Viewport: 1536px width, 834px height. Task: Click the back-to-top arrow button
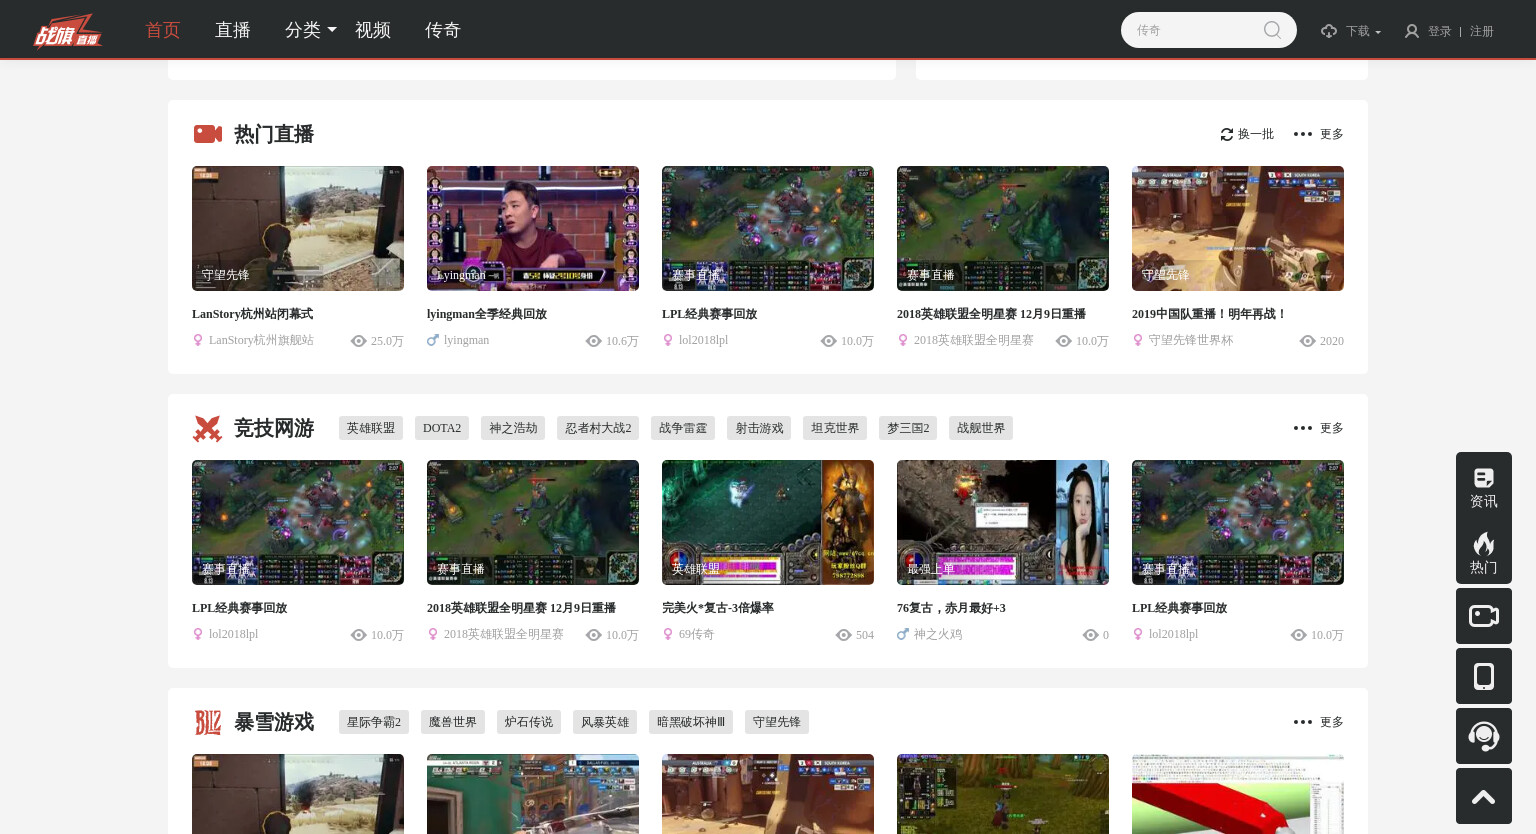click(1484, 796)
